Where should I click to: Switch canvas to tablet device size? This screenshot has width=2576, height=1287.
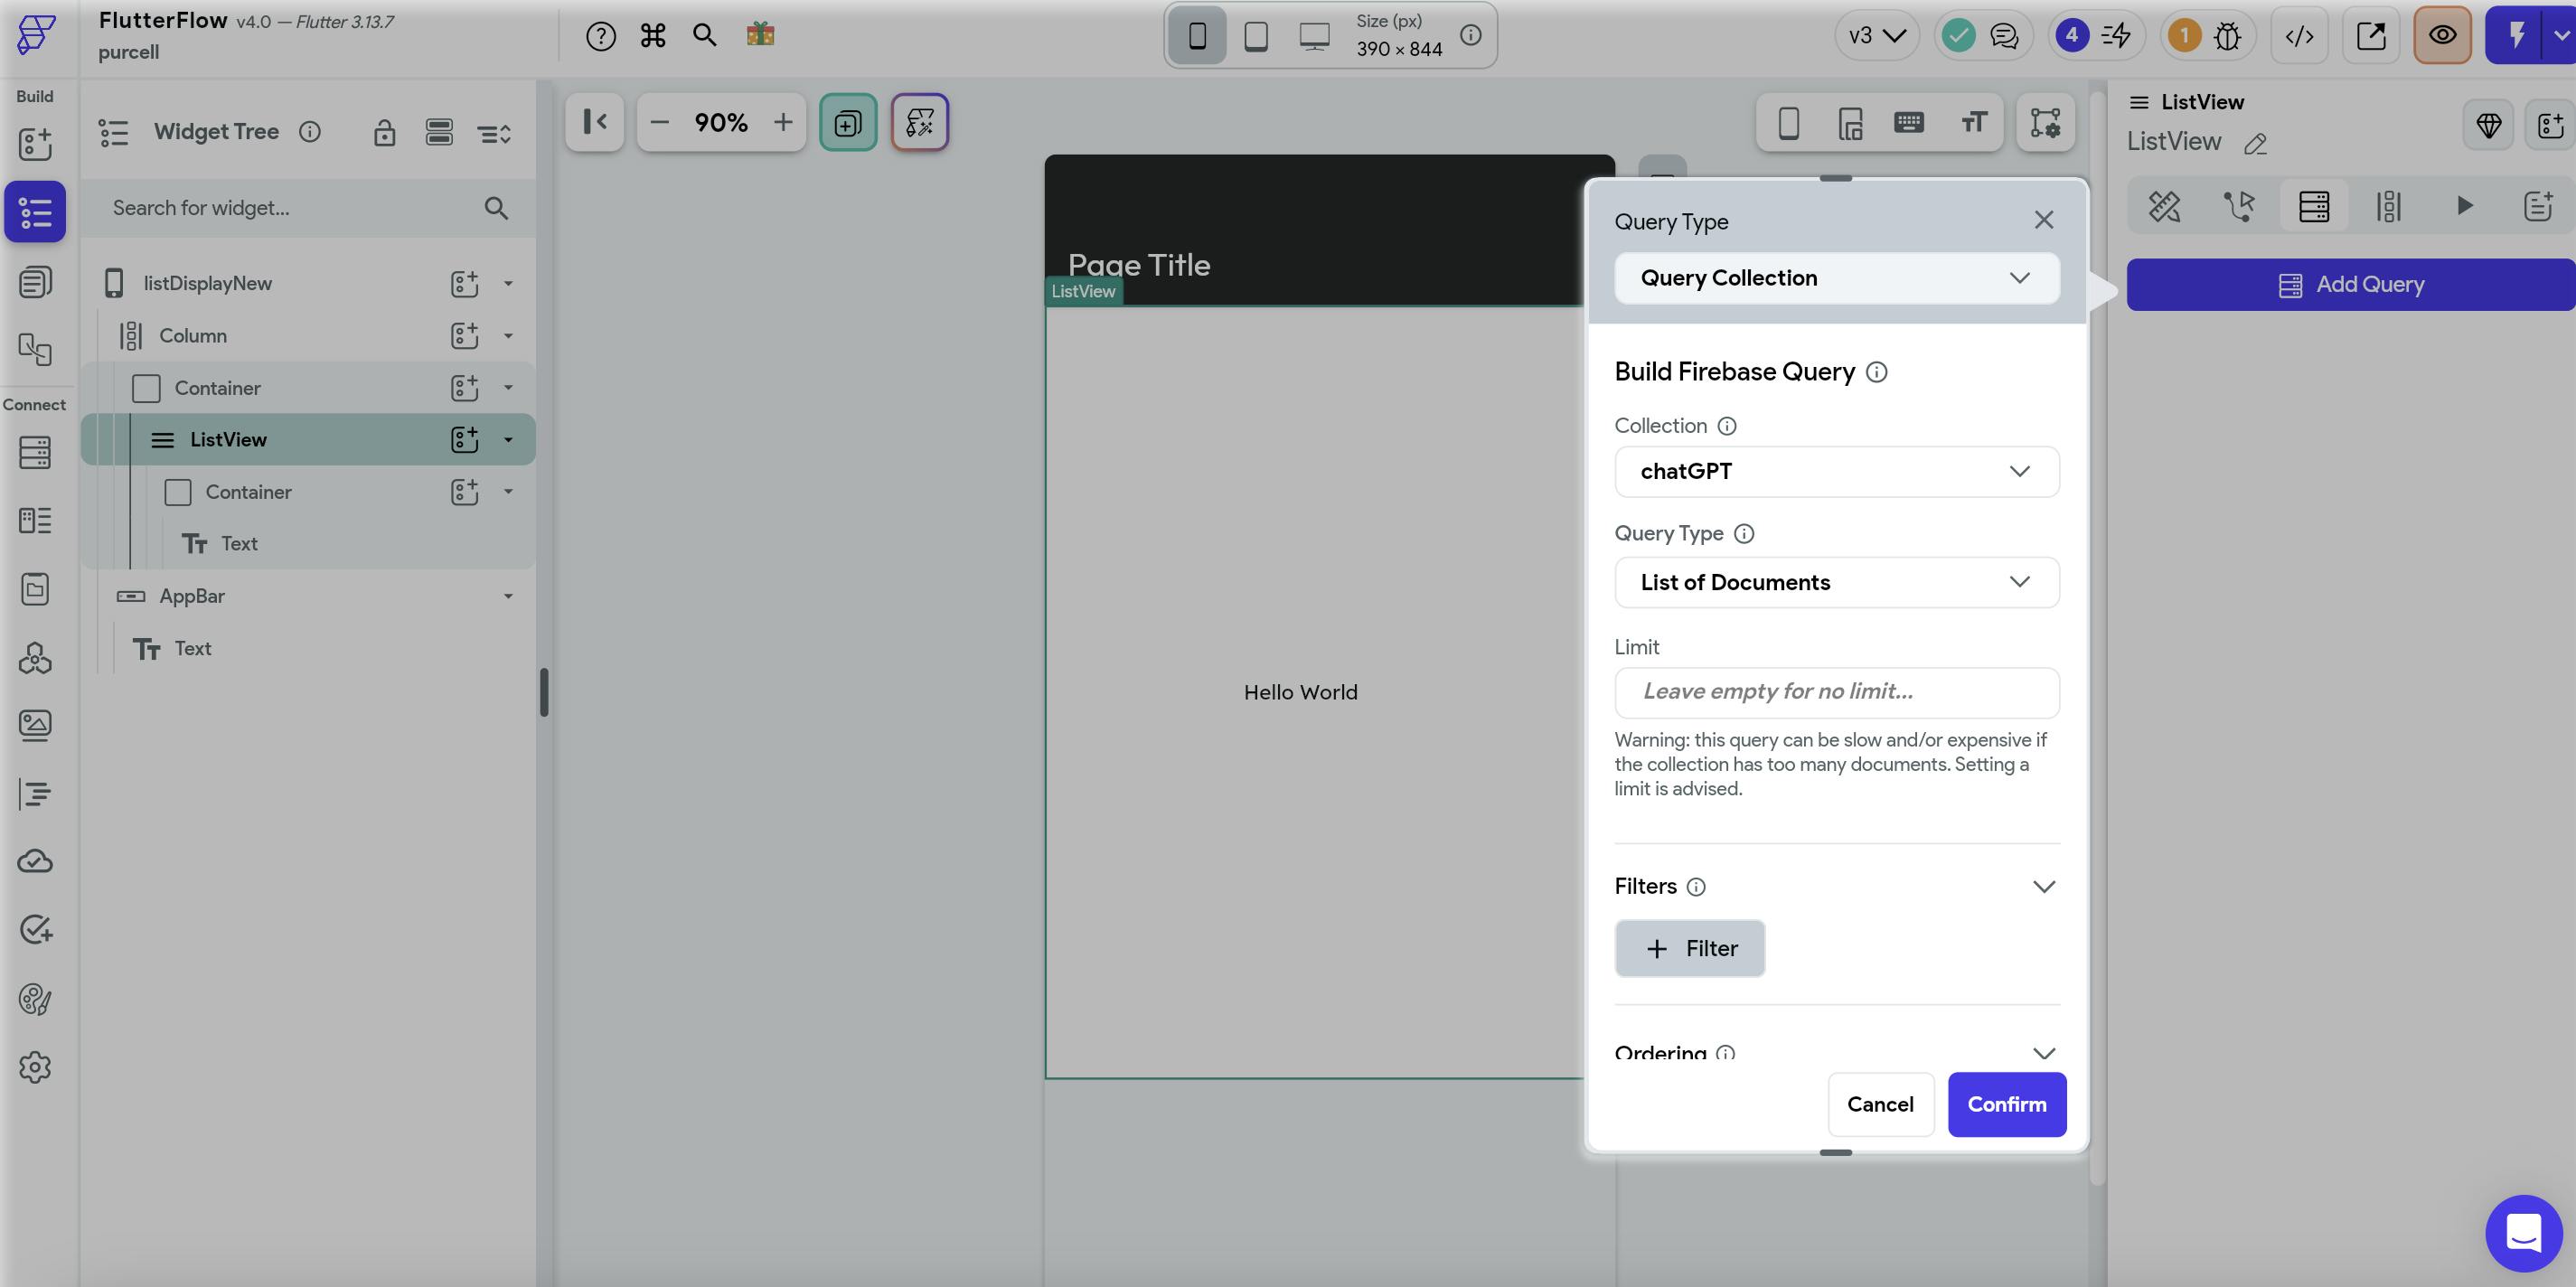pos(1256,36)
